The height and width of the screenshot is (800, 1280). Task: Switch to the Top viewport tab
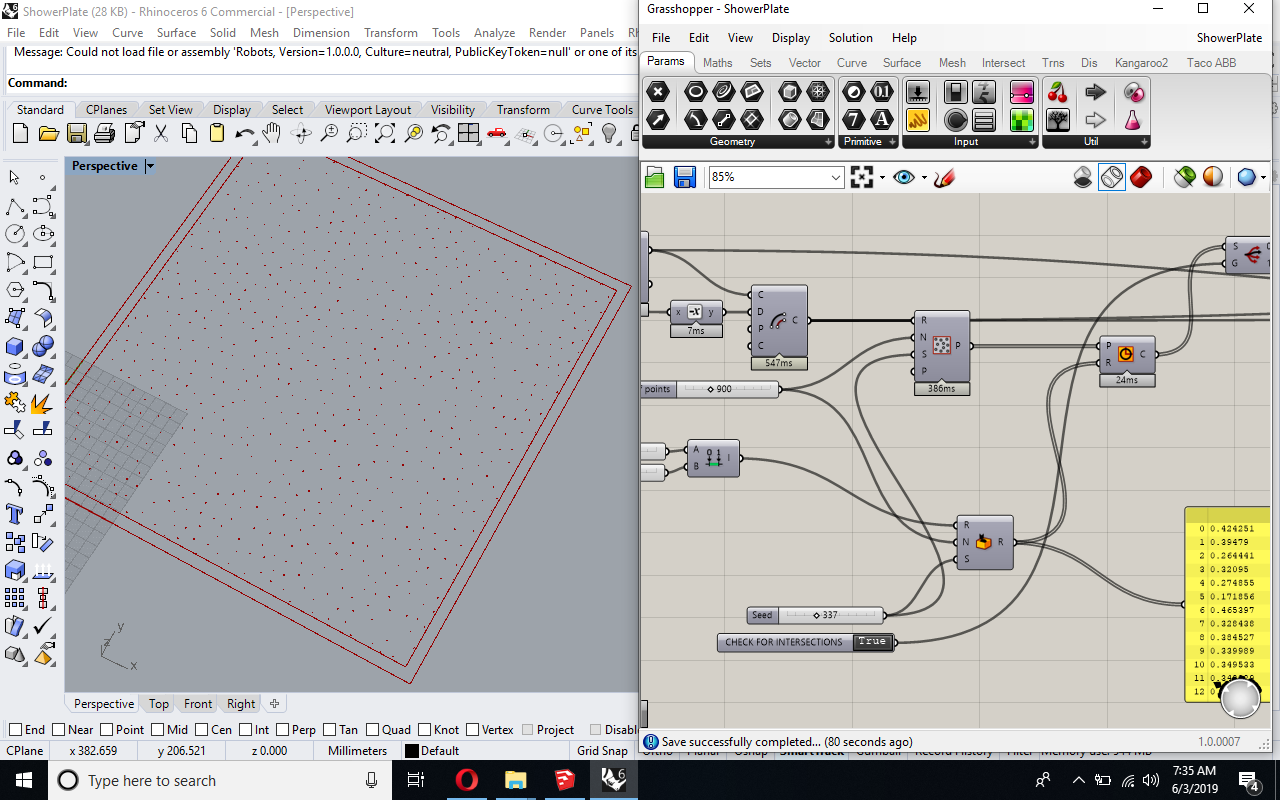tap(159, 704)
